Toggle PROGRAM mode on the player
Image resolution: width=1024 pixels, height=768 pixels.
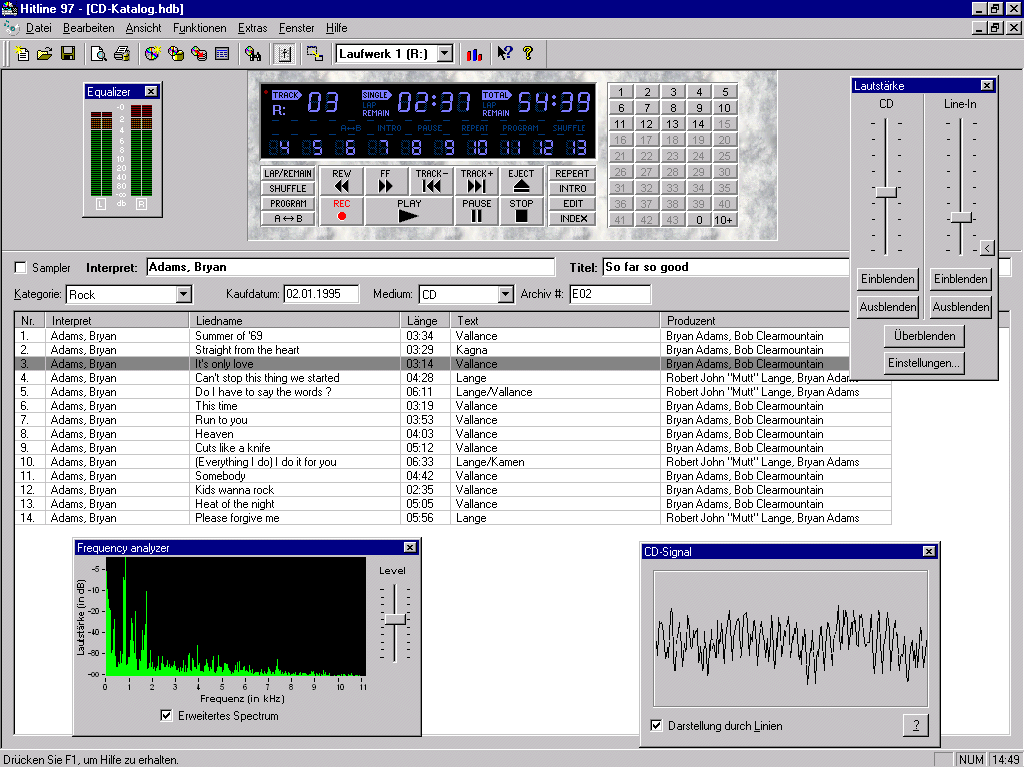[287, 204]
